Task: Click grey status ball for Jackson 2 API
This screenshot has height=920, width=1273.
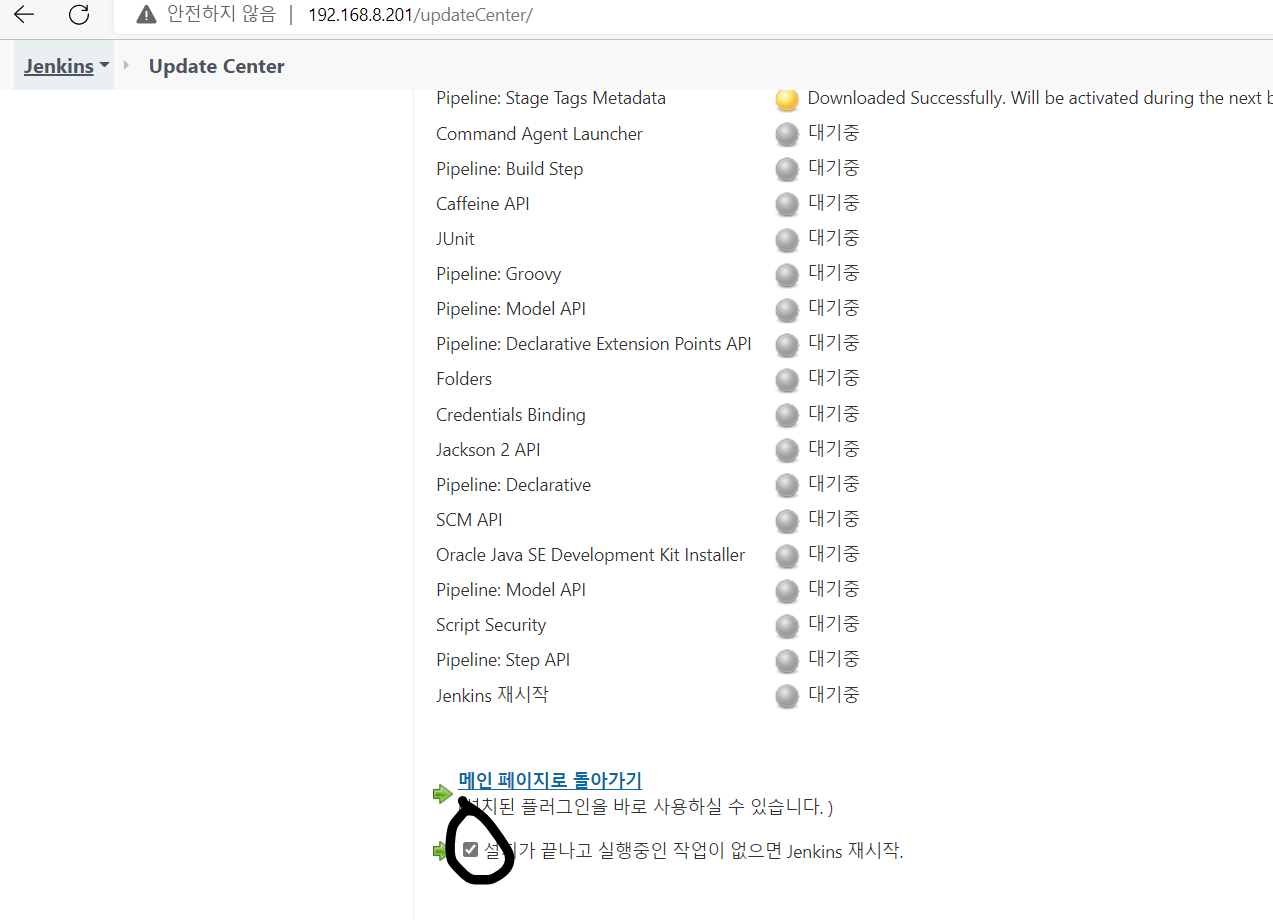Action: 787,450
